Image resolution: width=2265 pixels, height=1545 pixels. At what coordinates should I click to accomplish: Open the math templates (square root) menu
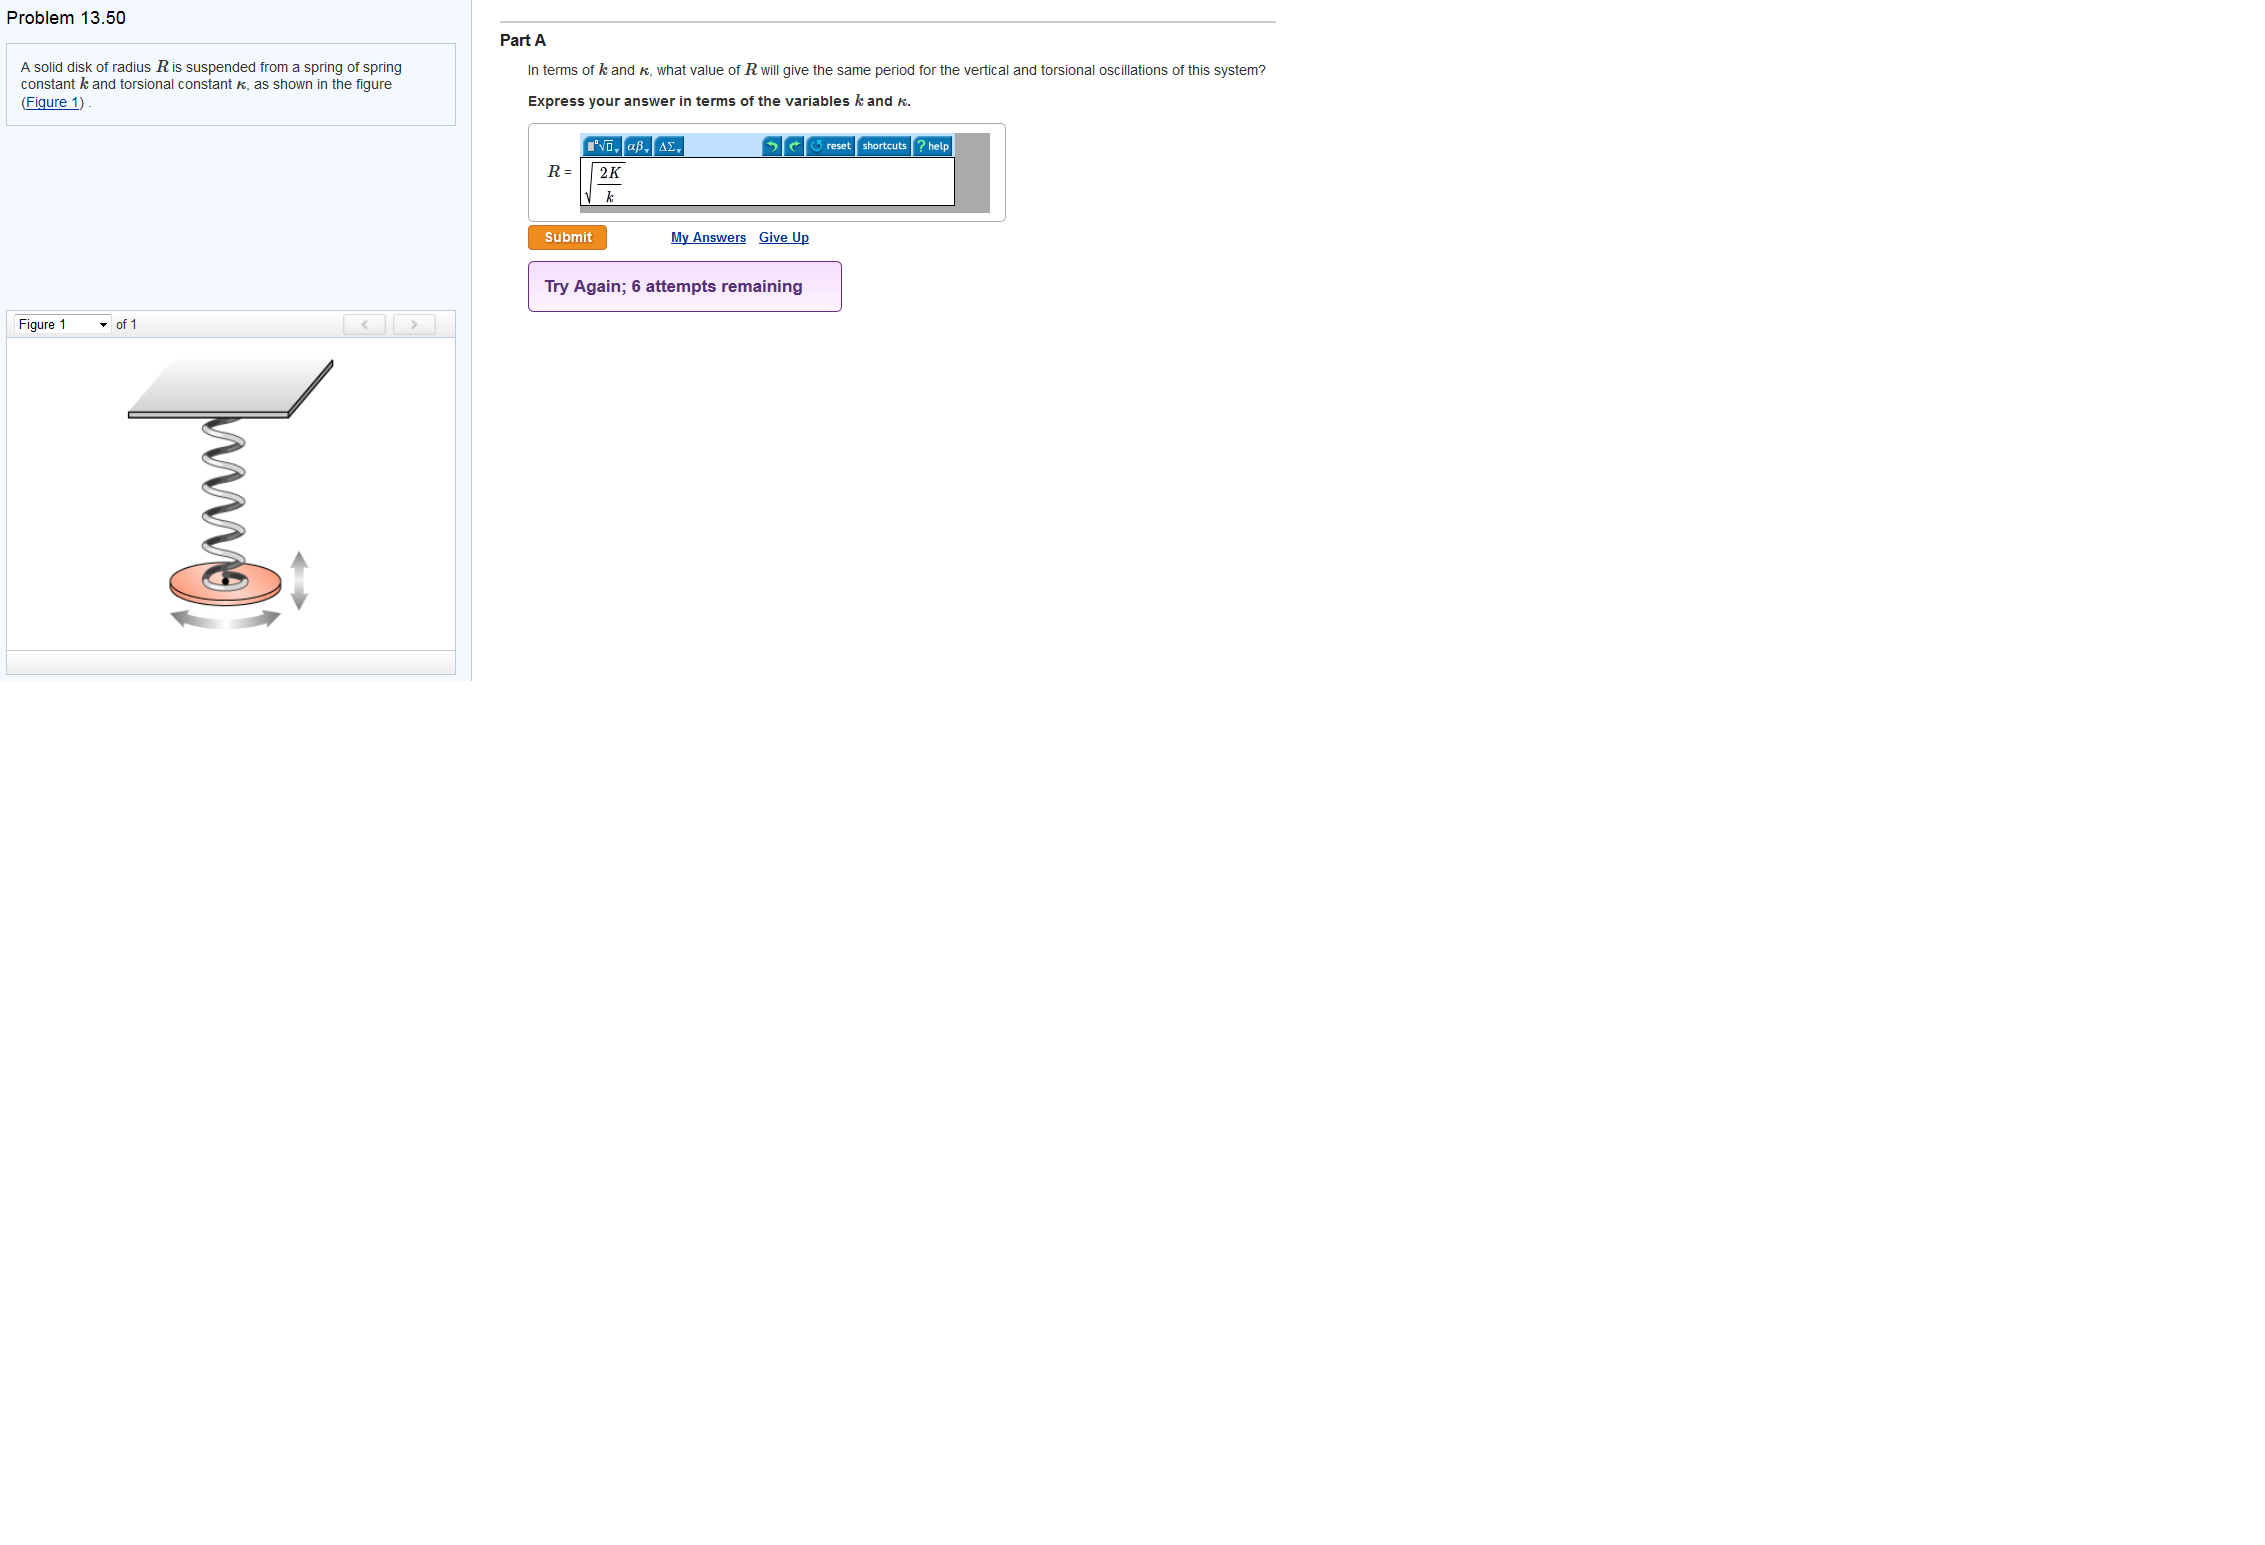pyautogui.click(x=602, y=146)
